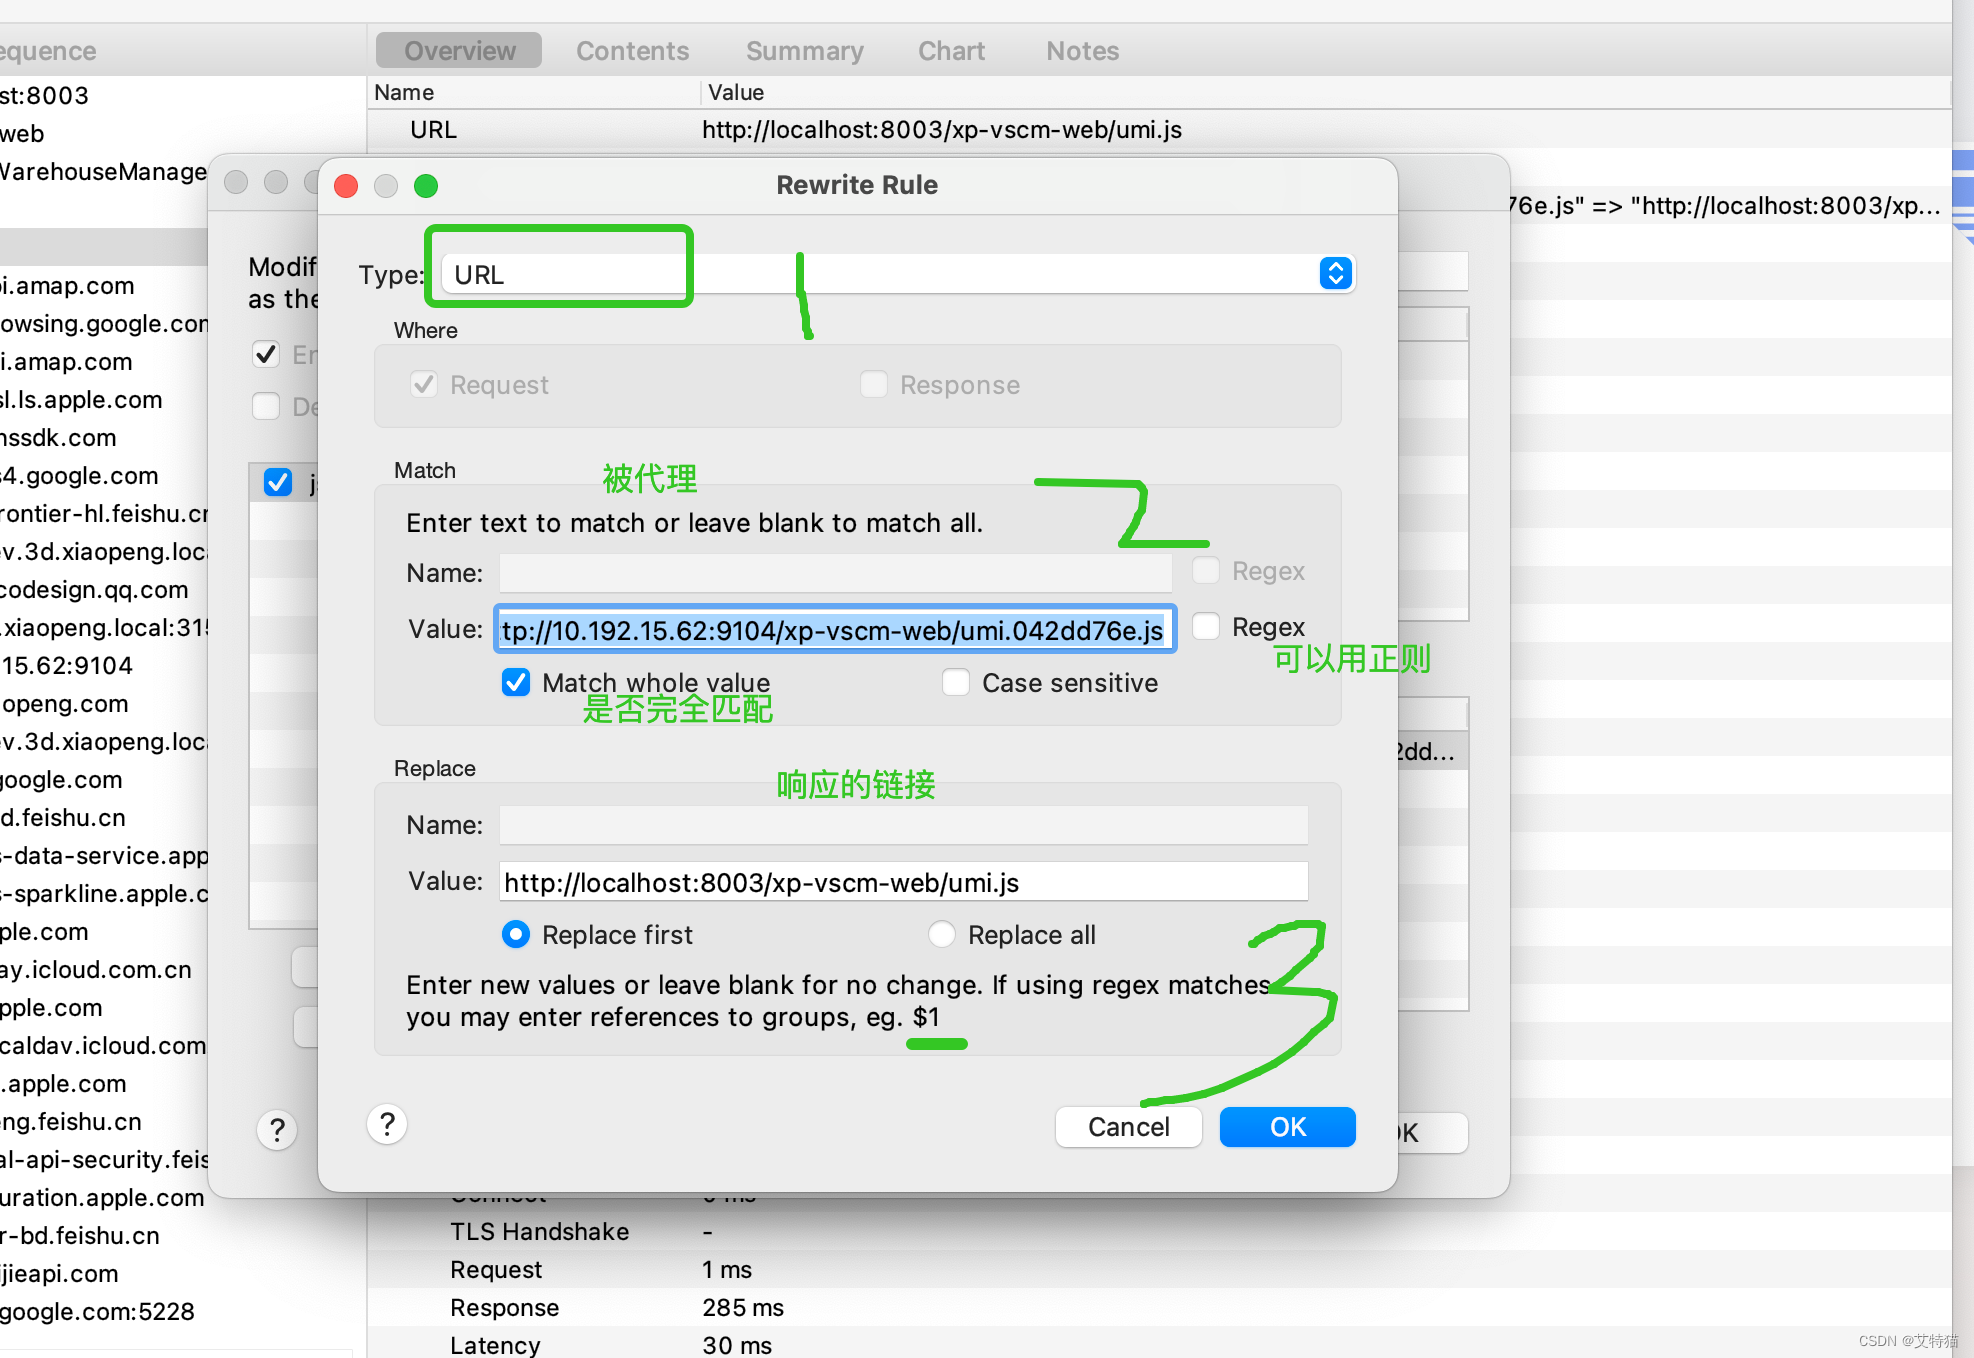The height and width of the screenshot is (1358, 1974).
Task: Select the Replace first radio option
Action: [x=516, y=934]
